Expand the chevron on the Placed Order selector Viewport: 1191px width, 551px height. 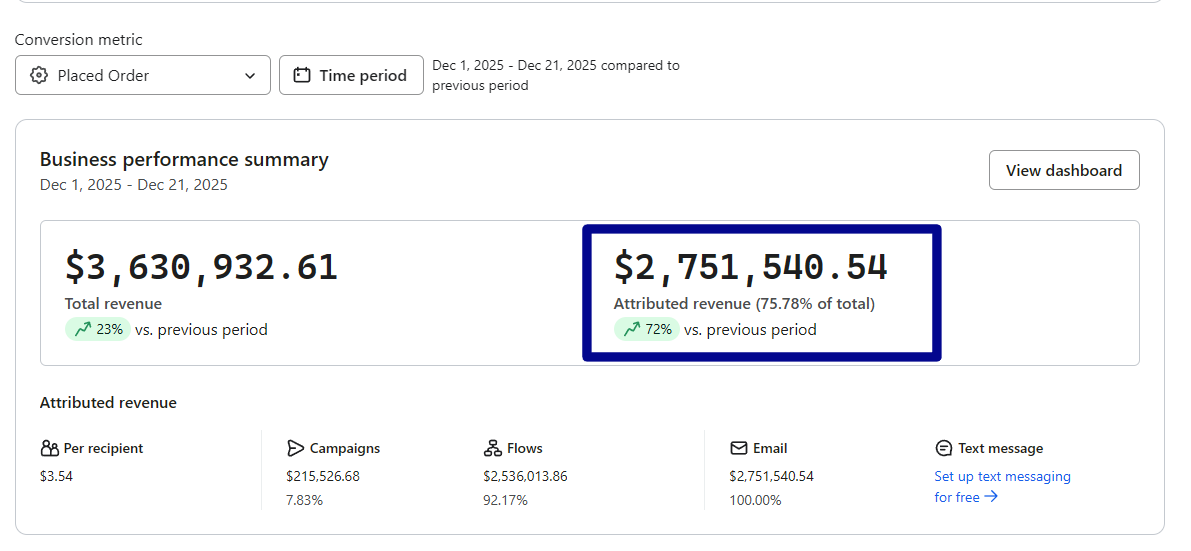(x=250, y=76)
